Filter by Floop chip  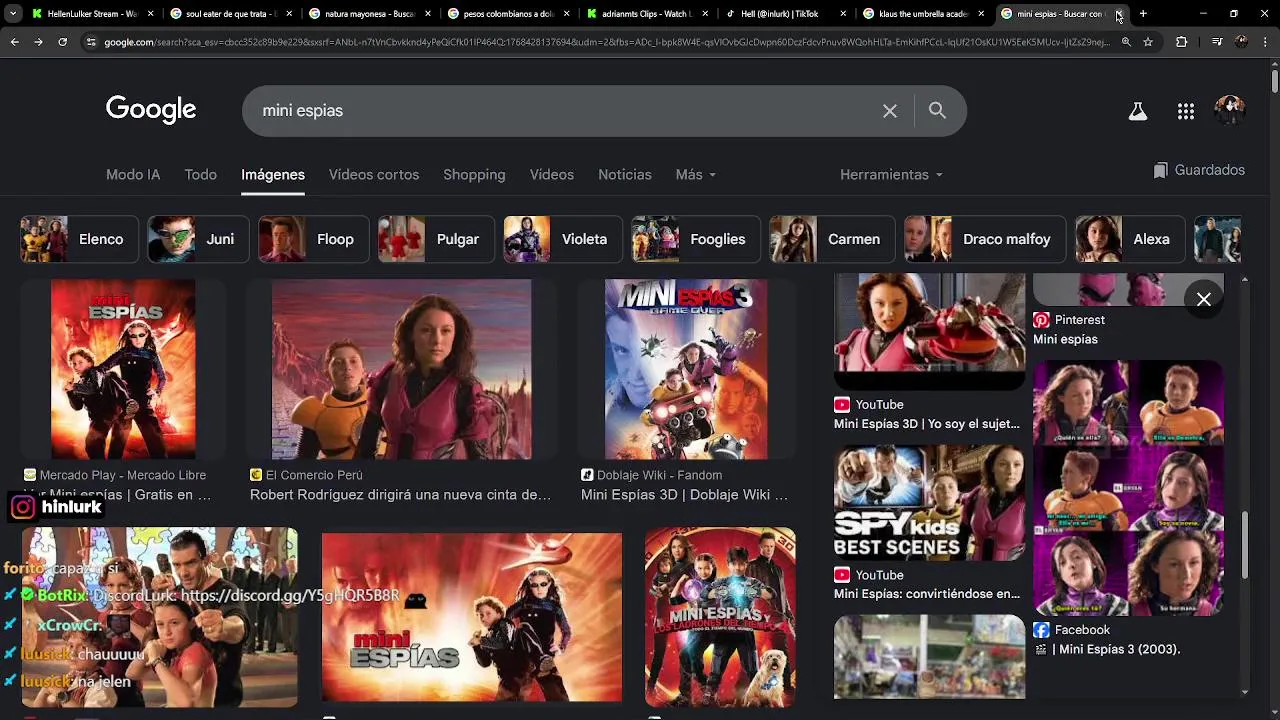(313, 239)
